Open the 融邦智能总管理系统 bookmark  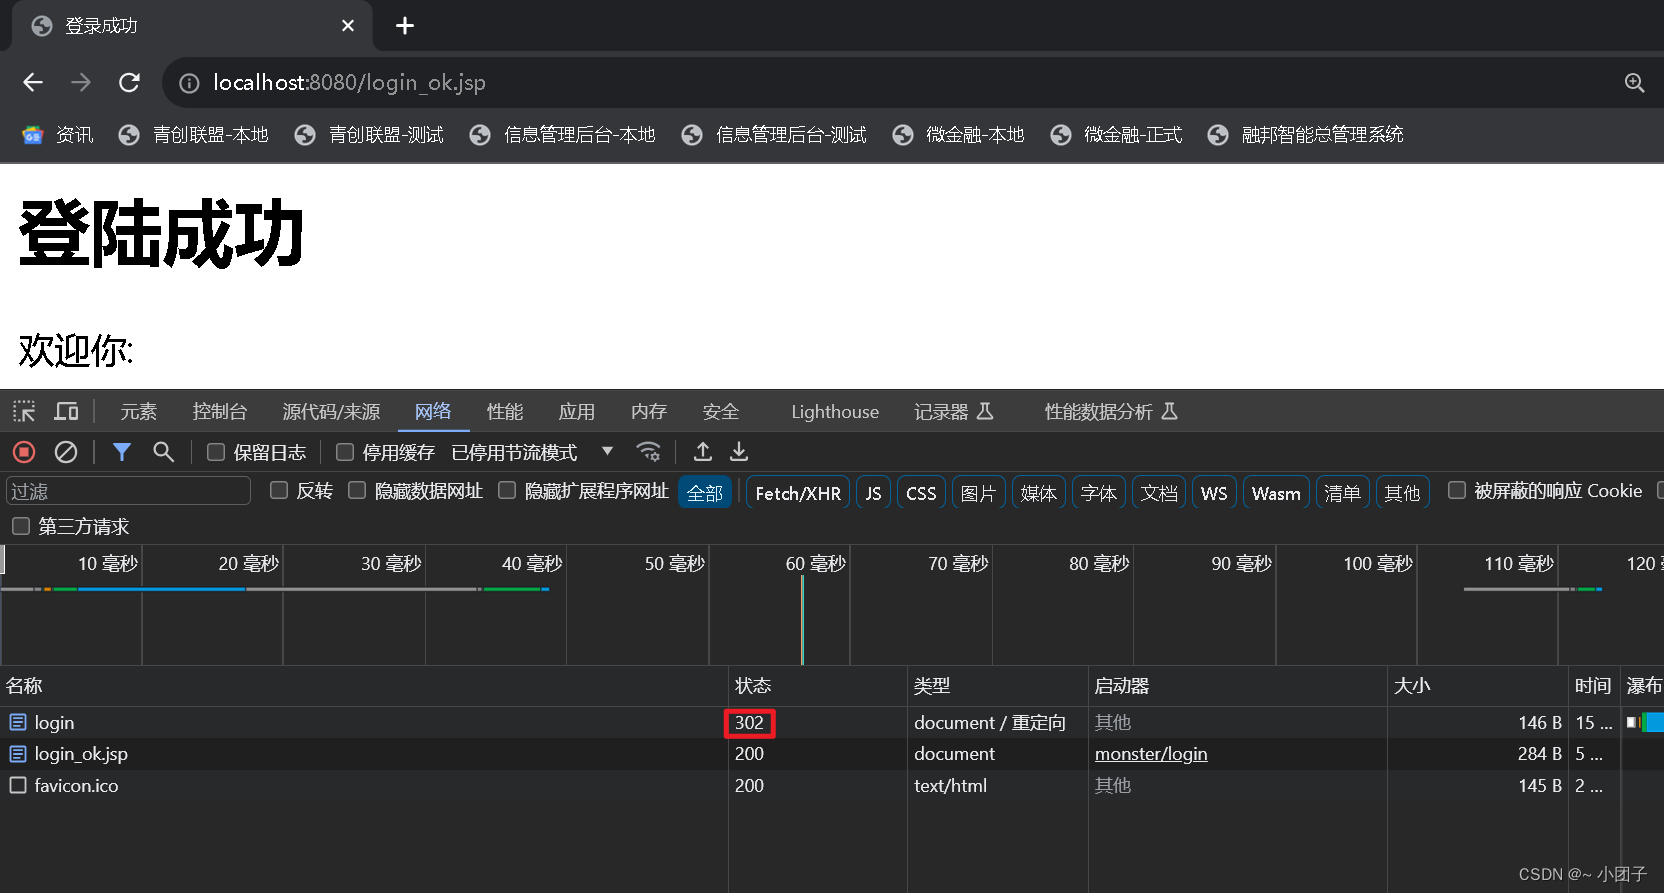pyautogui.click(x=1306, y=135)
